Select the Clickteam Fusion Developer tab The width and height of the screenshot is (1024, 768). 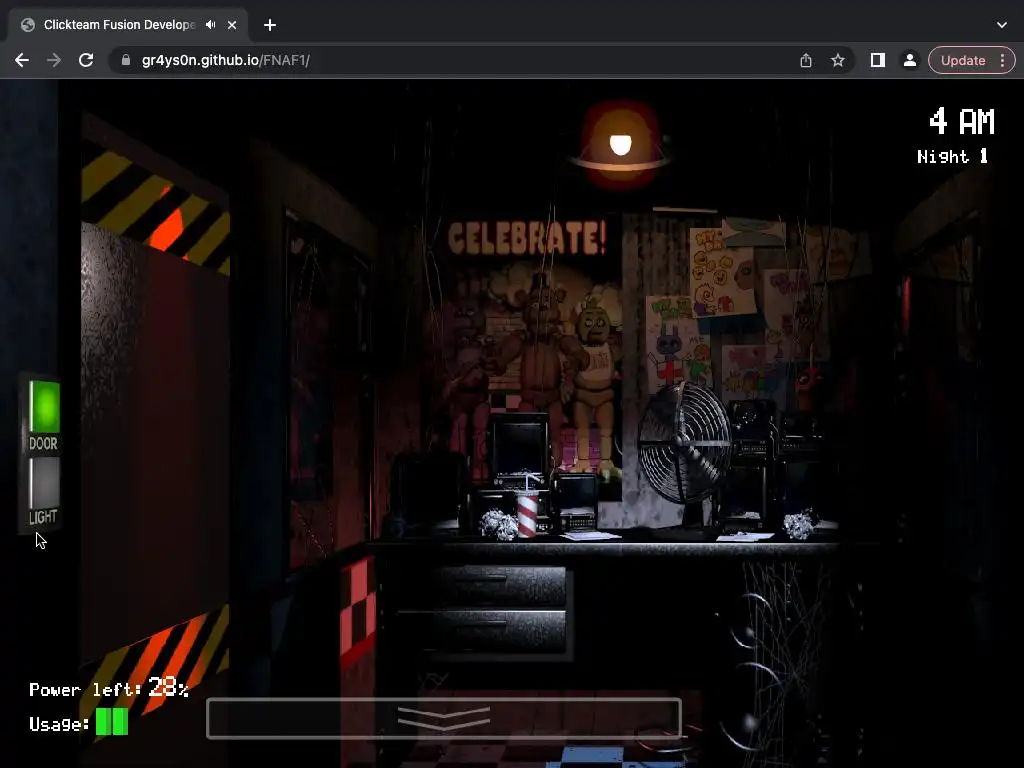[119, 25]
